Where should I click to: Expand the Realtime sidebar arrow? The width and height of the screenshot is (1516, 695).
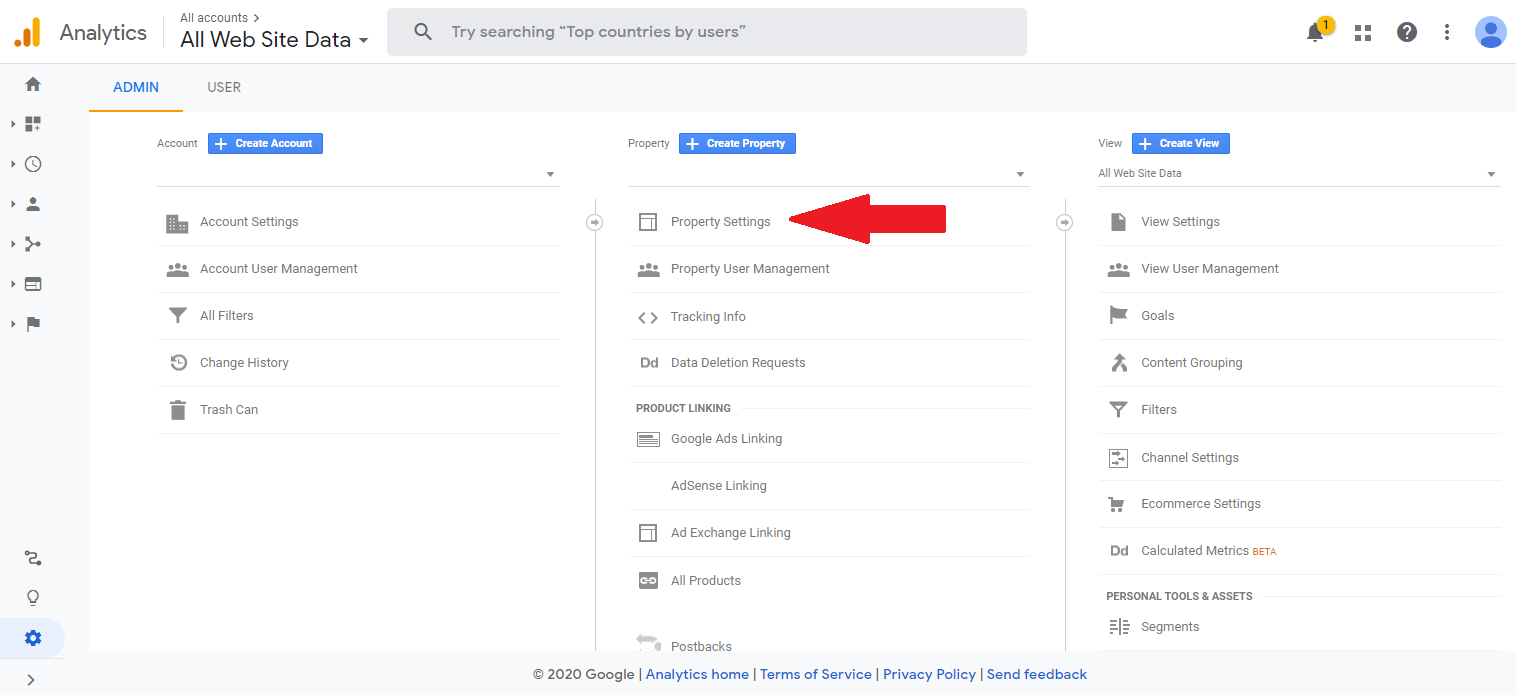[x=14, y=164]
